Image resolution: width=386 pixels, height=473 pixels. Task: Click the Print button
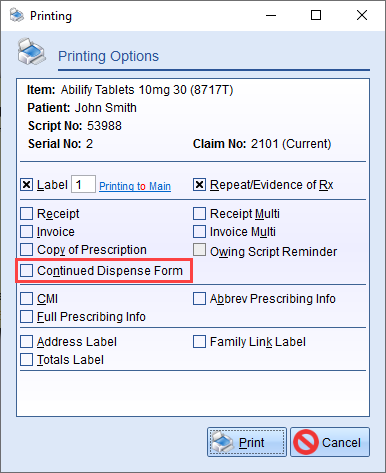coord(247,442)
